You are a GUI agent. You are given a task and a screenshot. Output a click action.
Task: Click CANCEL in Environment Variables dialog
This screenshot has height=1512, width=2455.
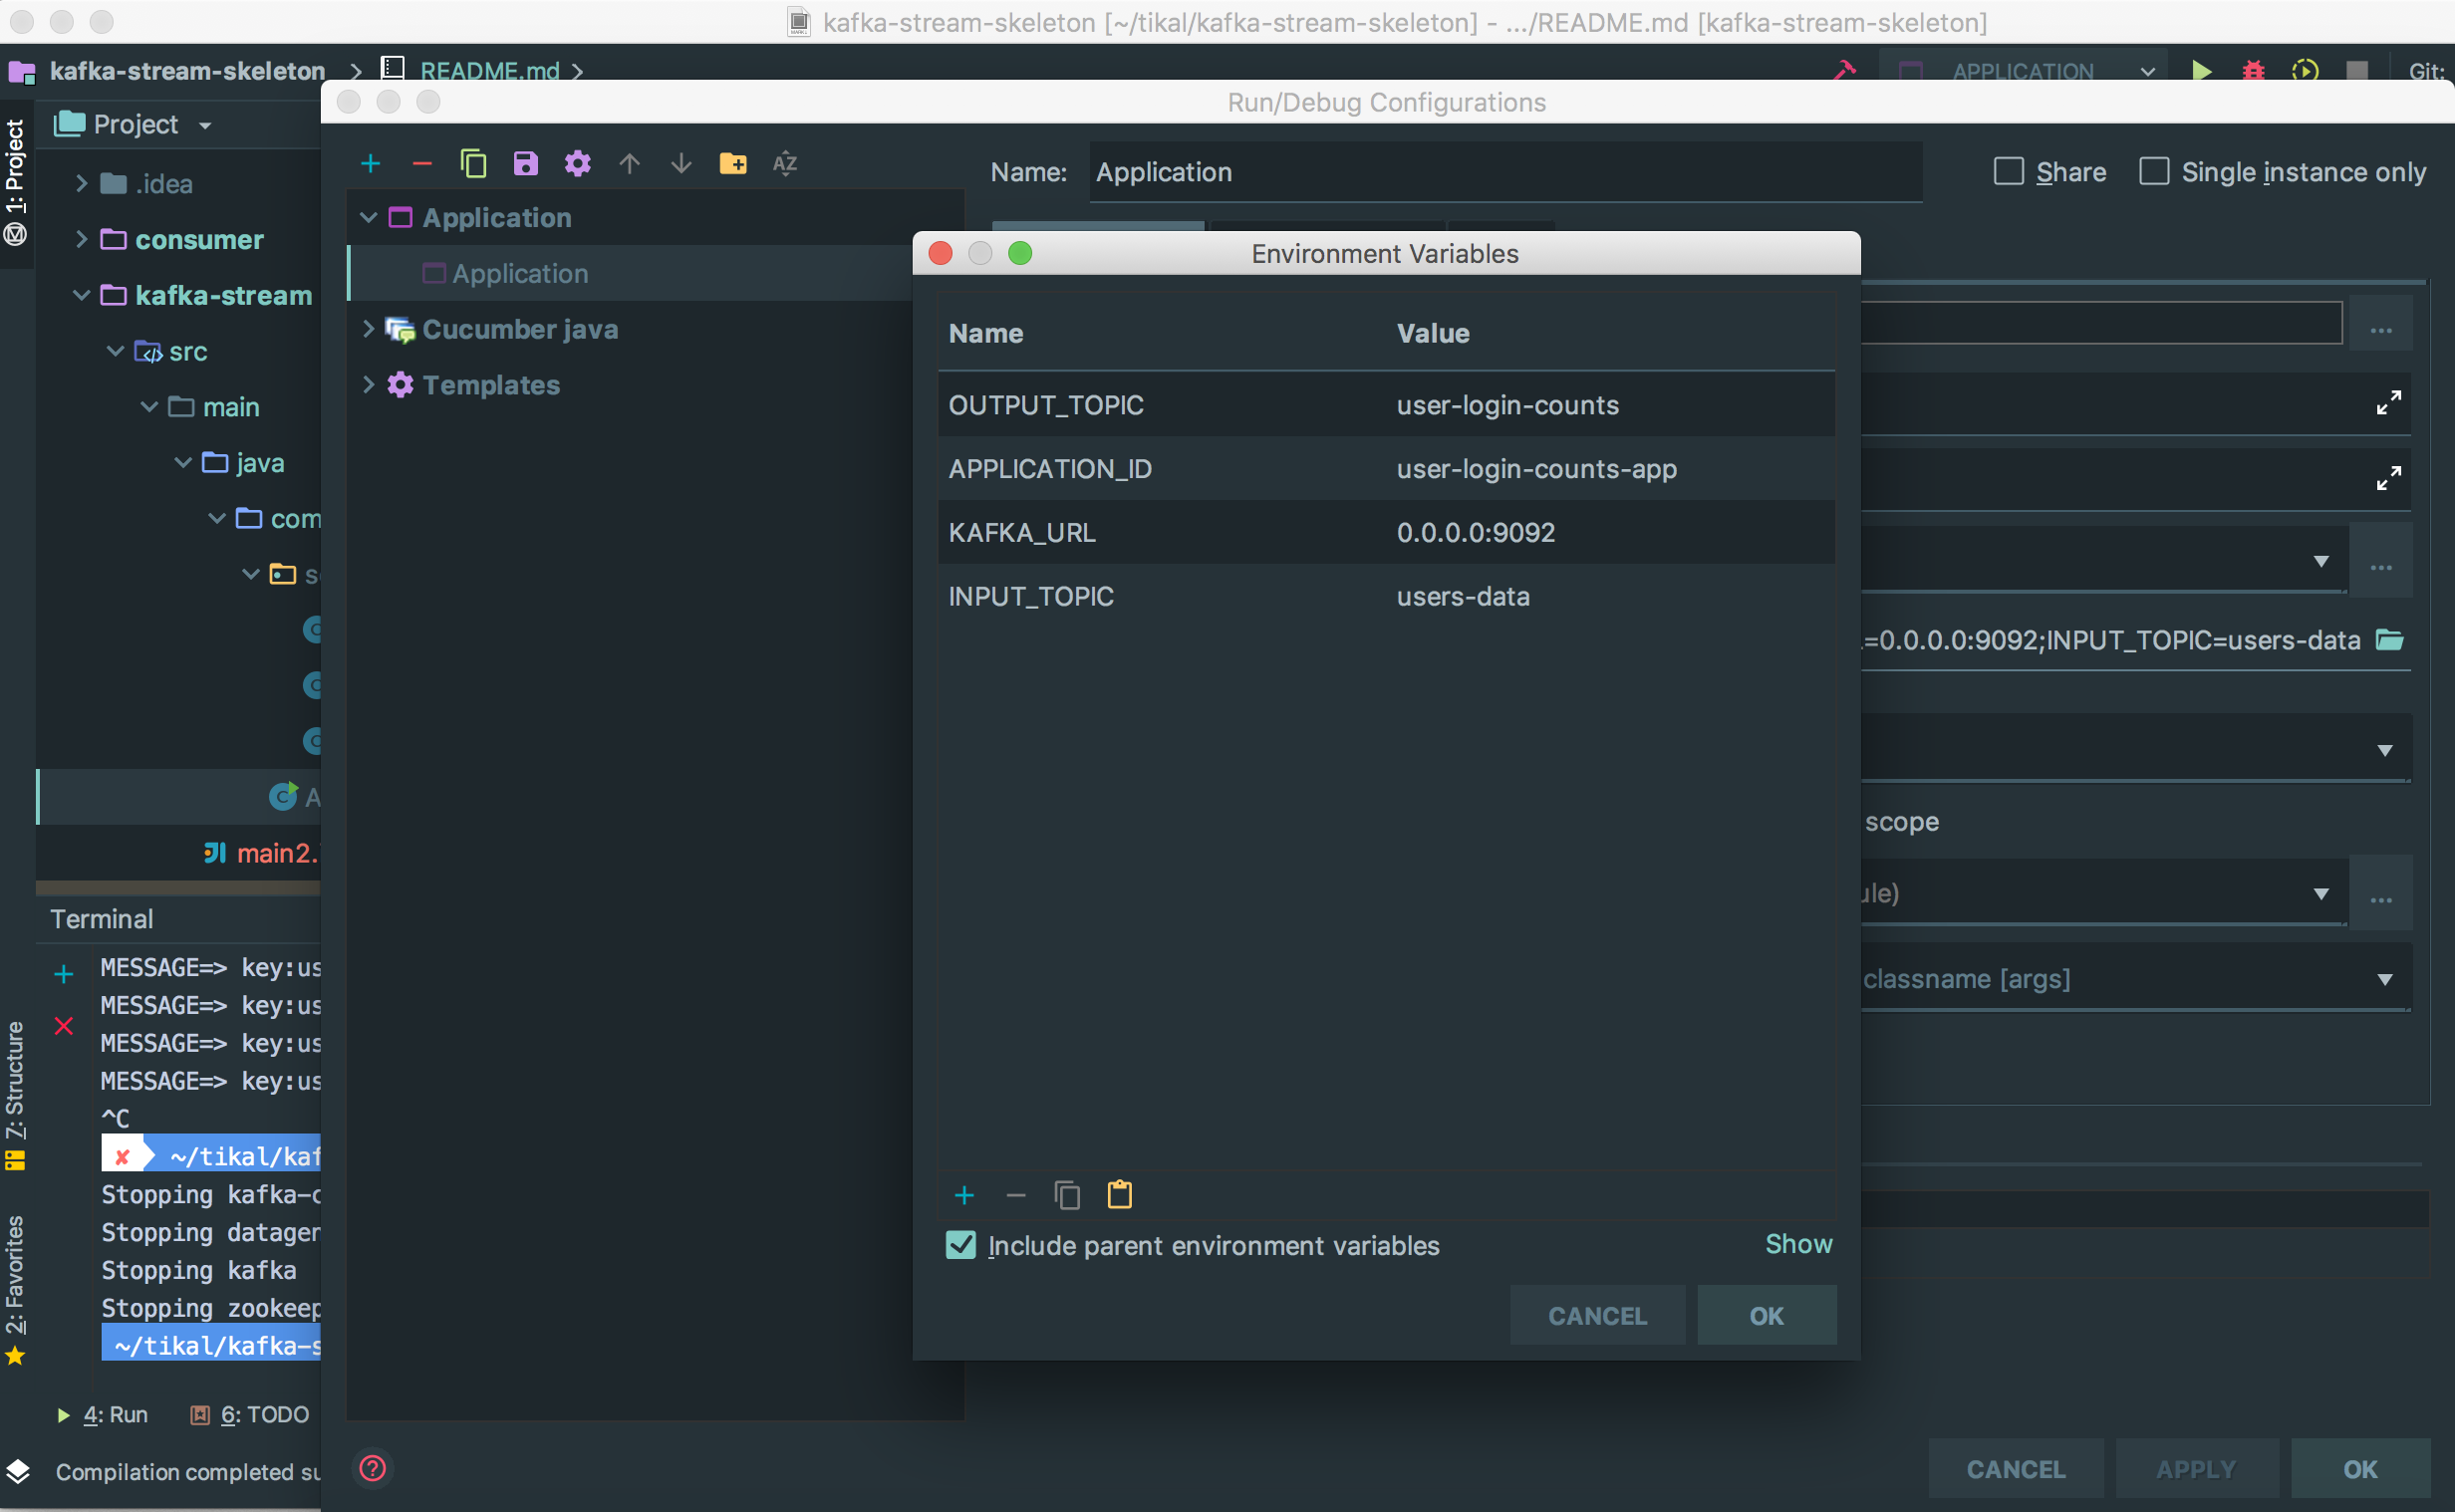(1597, 1315)
